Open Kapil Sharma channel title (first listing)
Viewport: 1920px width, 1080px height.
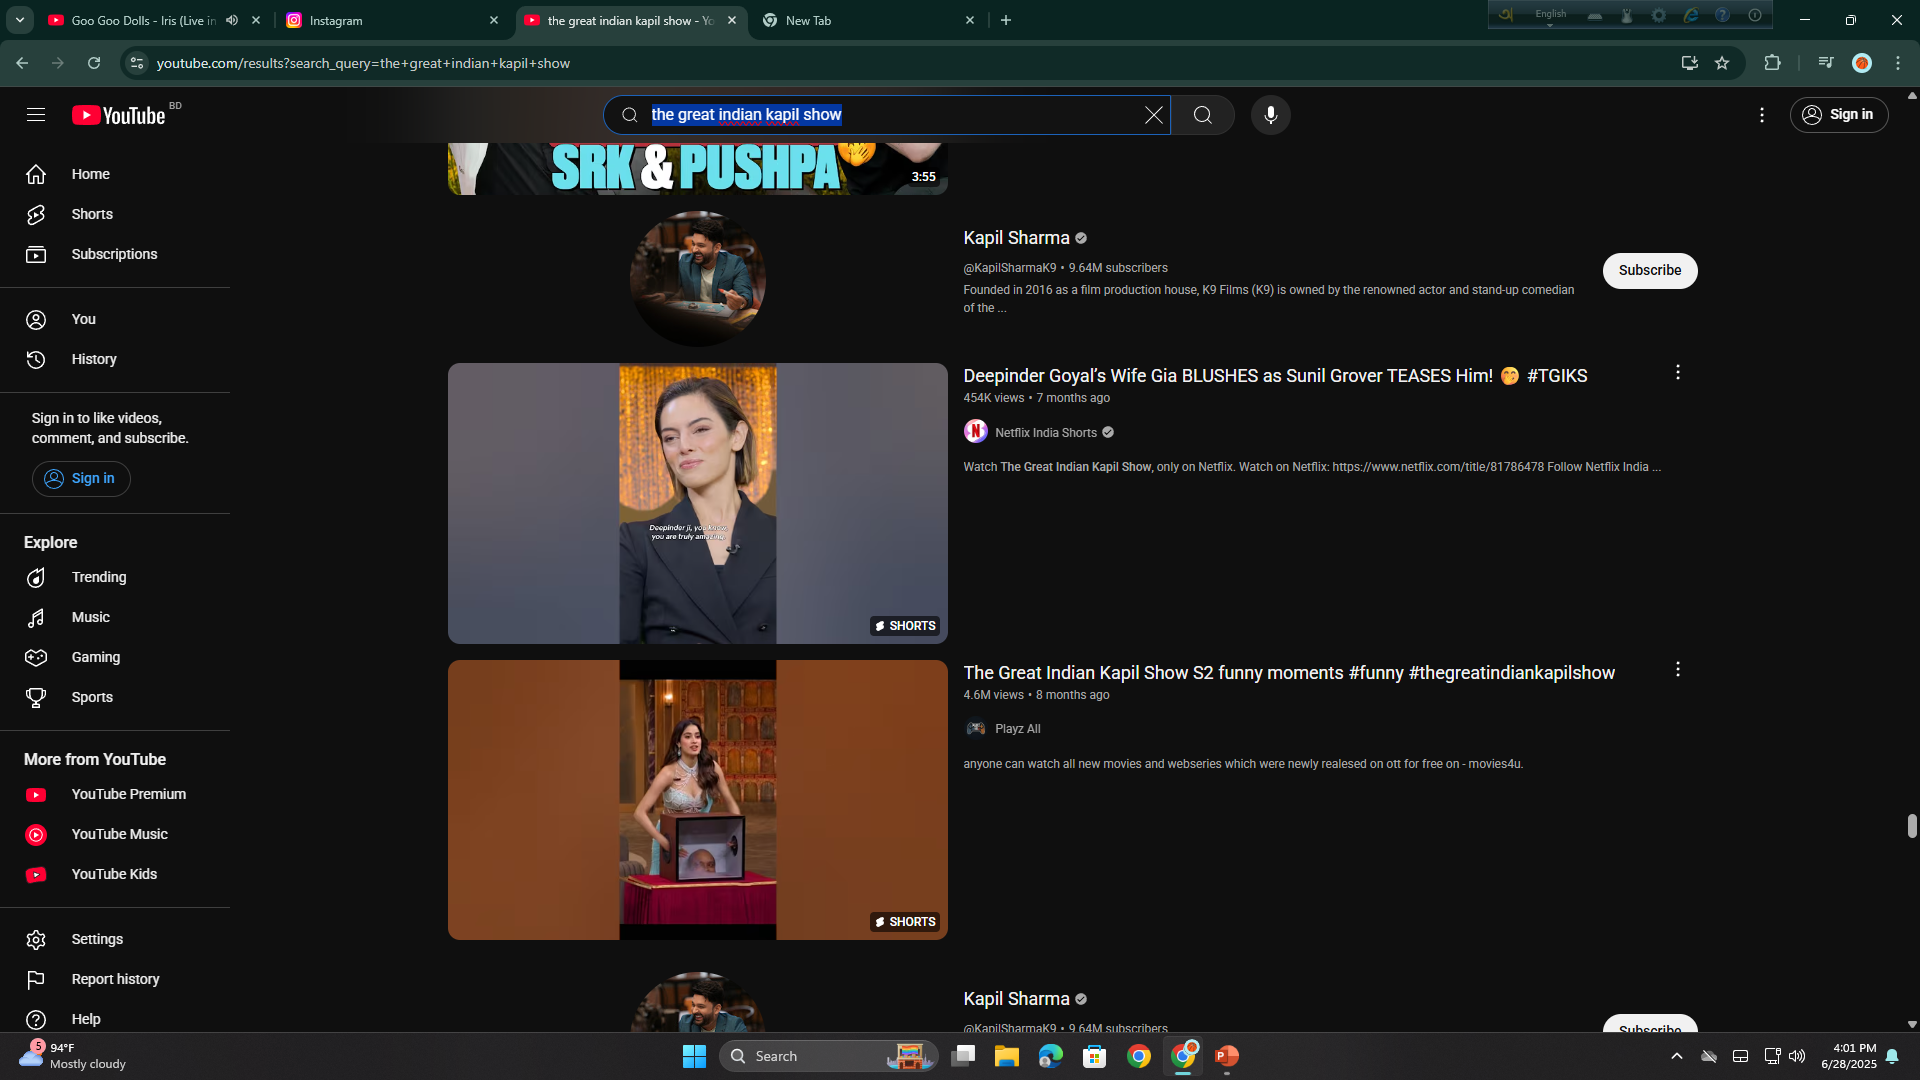[1016, 238]
